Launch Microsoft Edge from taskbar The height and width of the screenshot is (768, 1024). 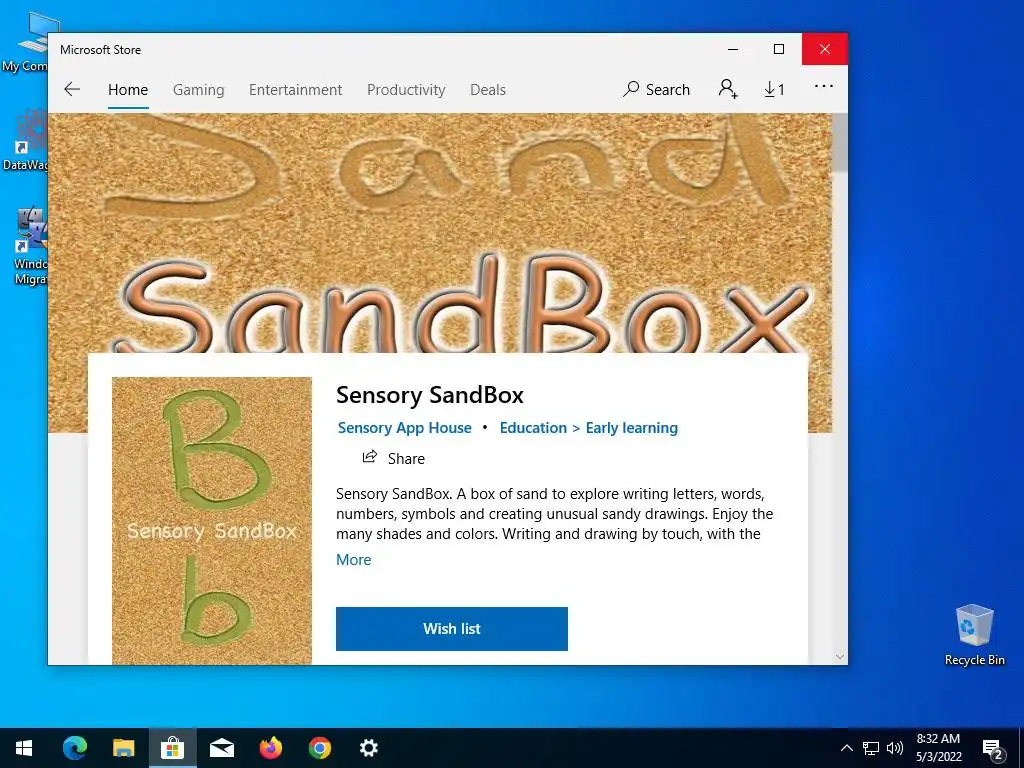coord(74,748)
